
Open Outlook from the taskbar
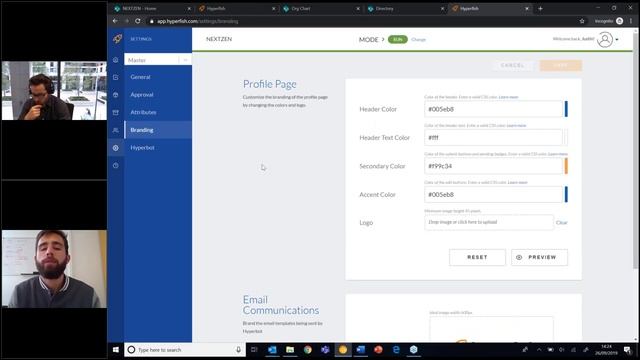click(x=272, y=350)
